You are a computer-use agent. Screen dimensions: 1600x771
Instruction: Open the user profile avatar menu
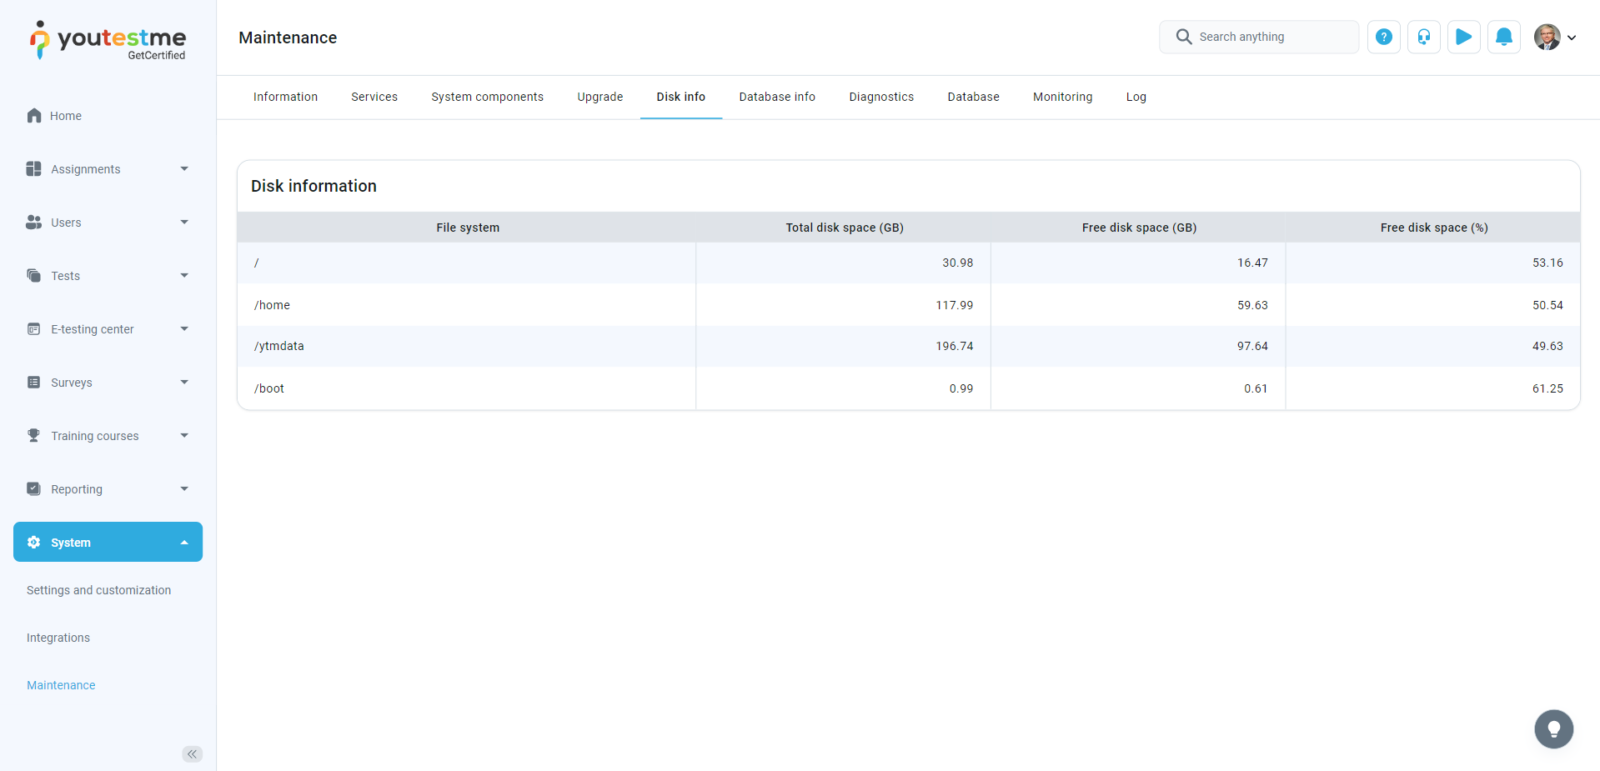(x=1554, y=37)
